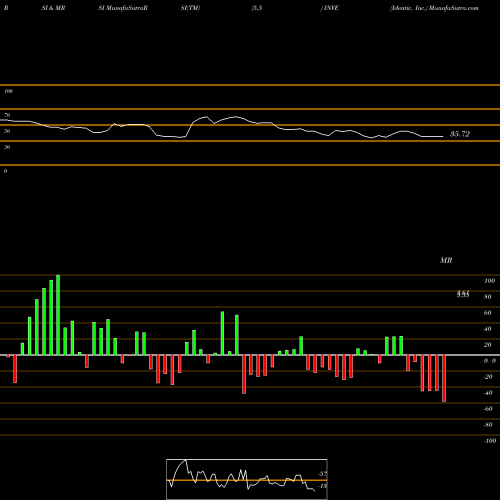Click the "SI & MR" header text
The image size is (500, 500).
53,8
